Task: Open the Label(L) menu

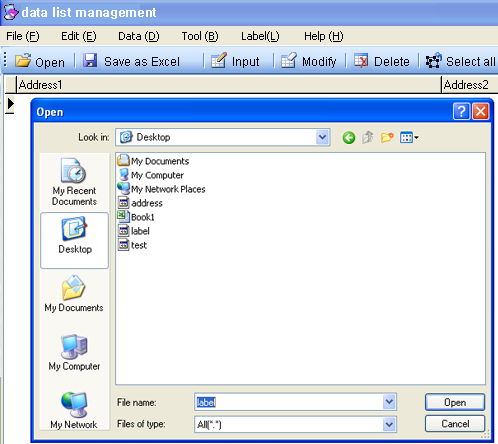Action: point(260,36)
